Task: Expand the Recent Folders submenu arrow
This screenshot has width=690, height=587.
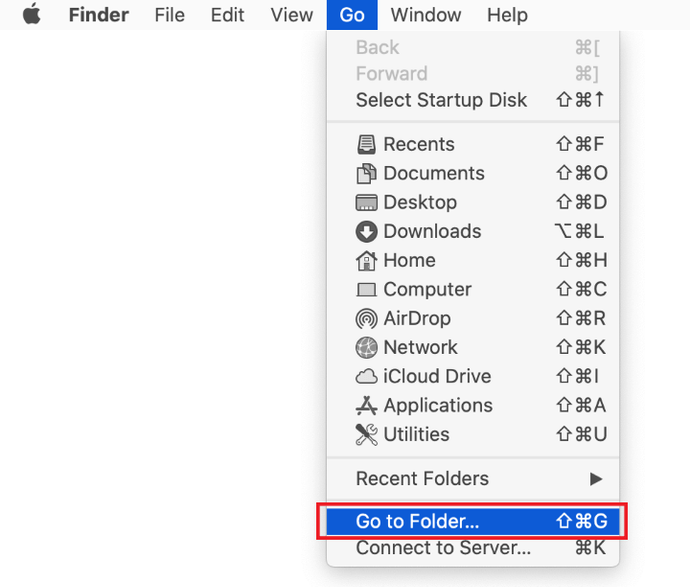Action: [x=596, y=479]
